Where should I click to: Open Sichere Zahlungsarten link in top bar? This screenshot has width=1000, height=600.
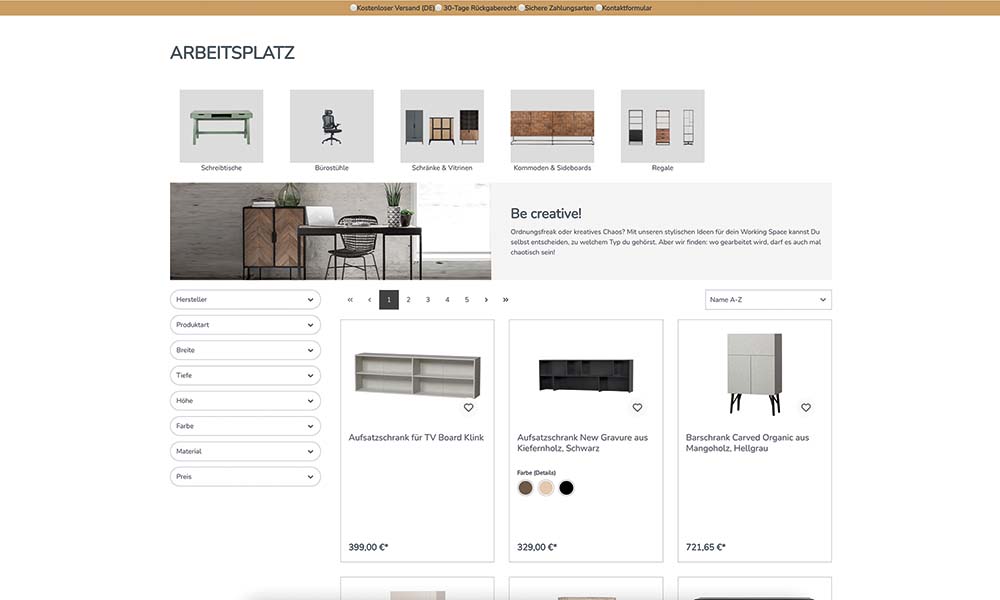(x=559, y=8)
